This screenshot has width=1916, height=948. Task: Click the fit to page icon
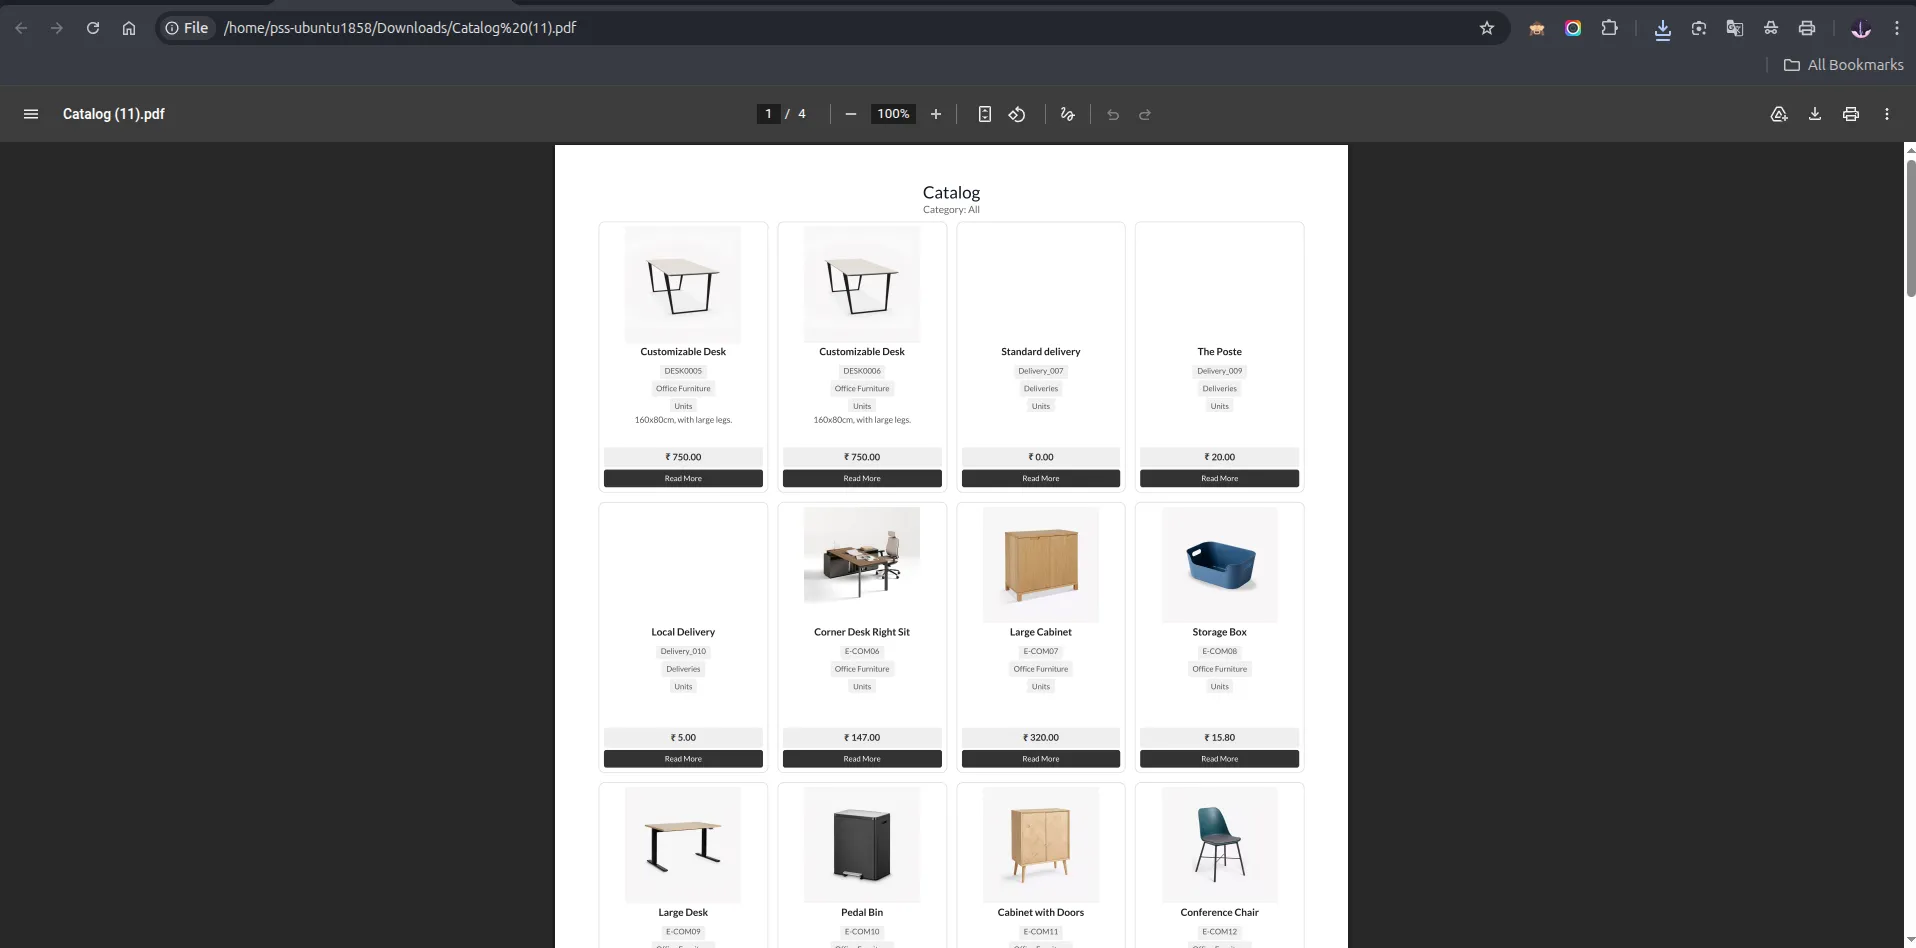pos(985,114)
